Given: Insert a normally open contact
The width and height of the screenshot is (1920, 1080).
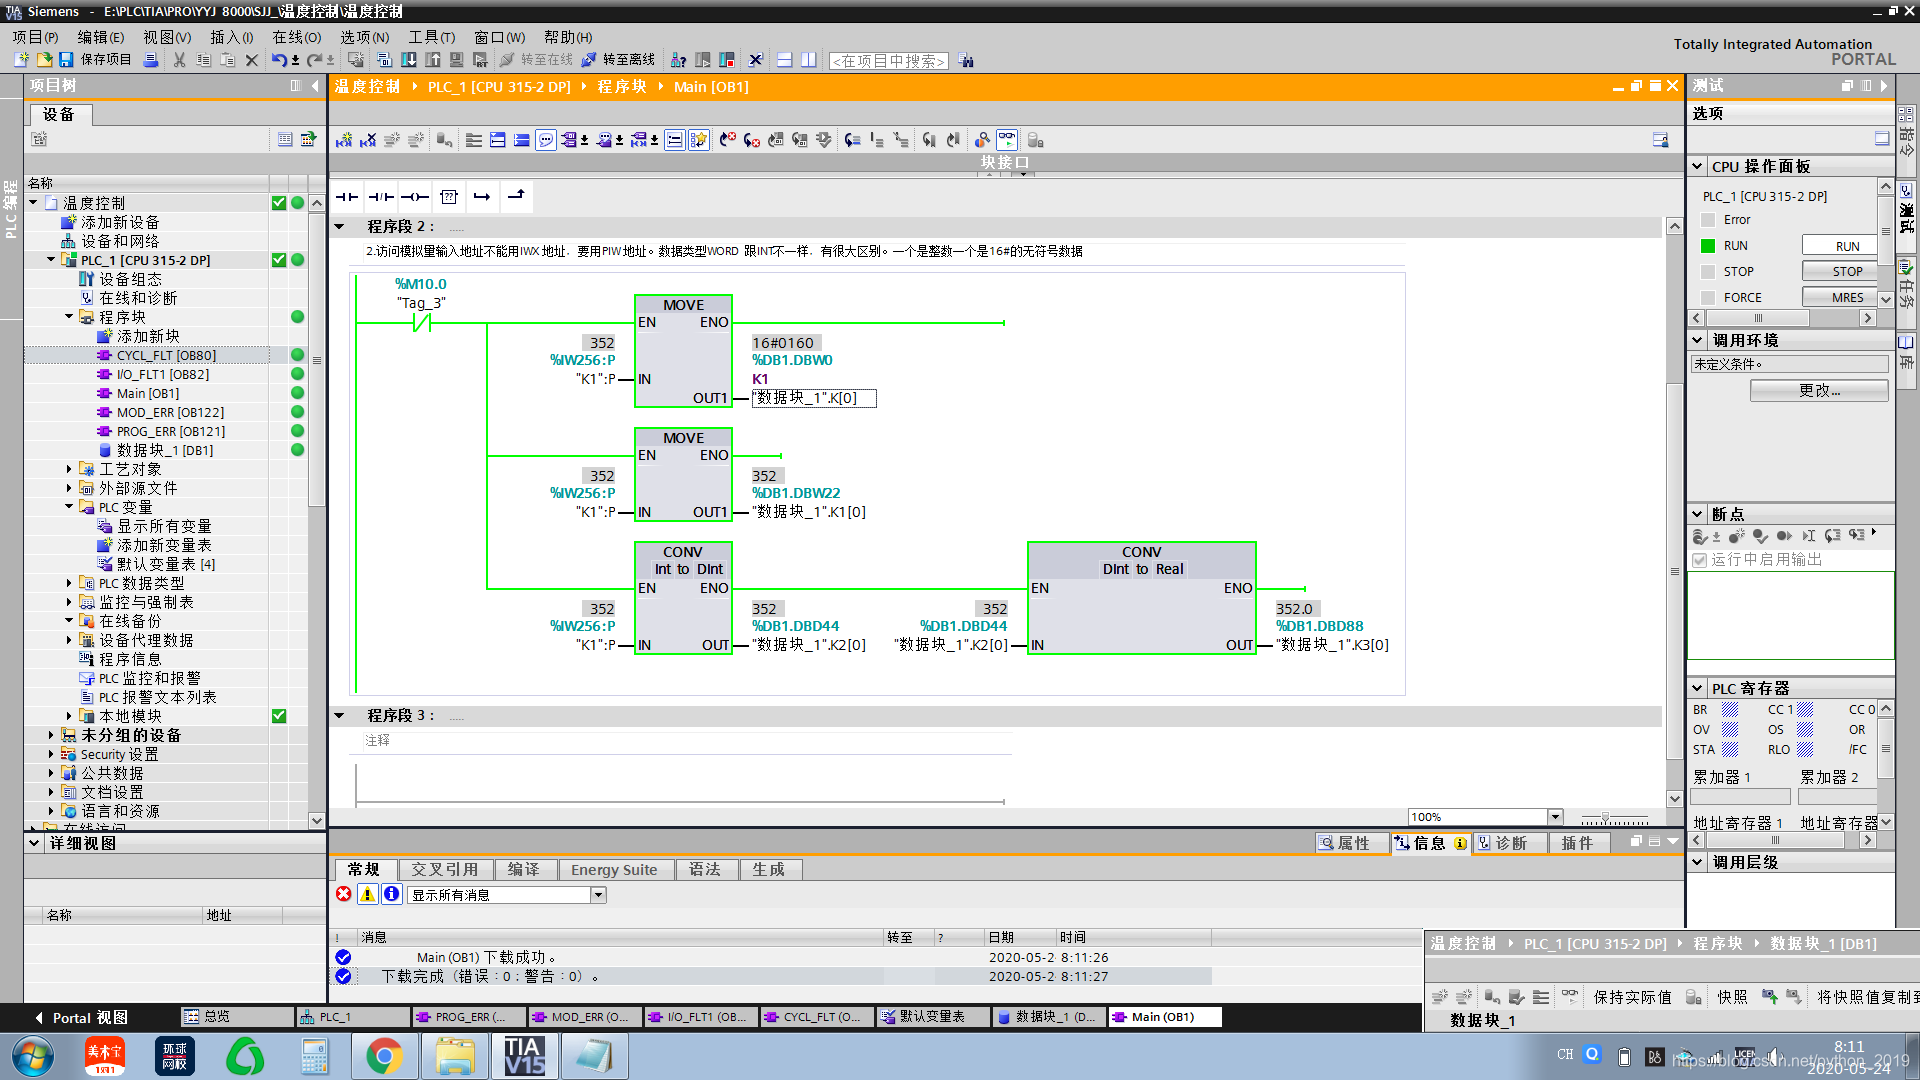Looking at the screenshot, I should (x=347, y=197).
